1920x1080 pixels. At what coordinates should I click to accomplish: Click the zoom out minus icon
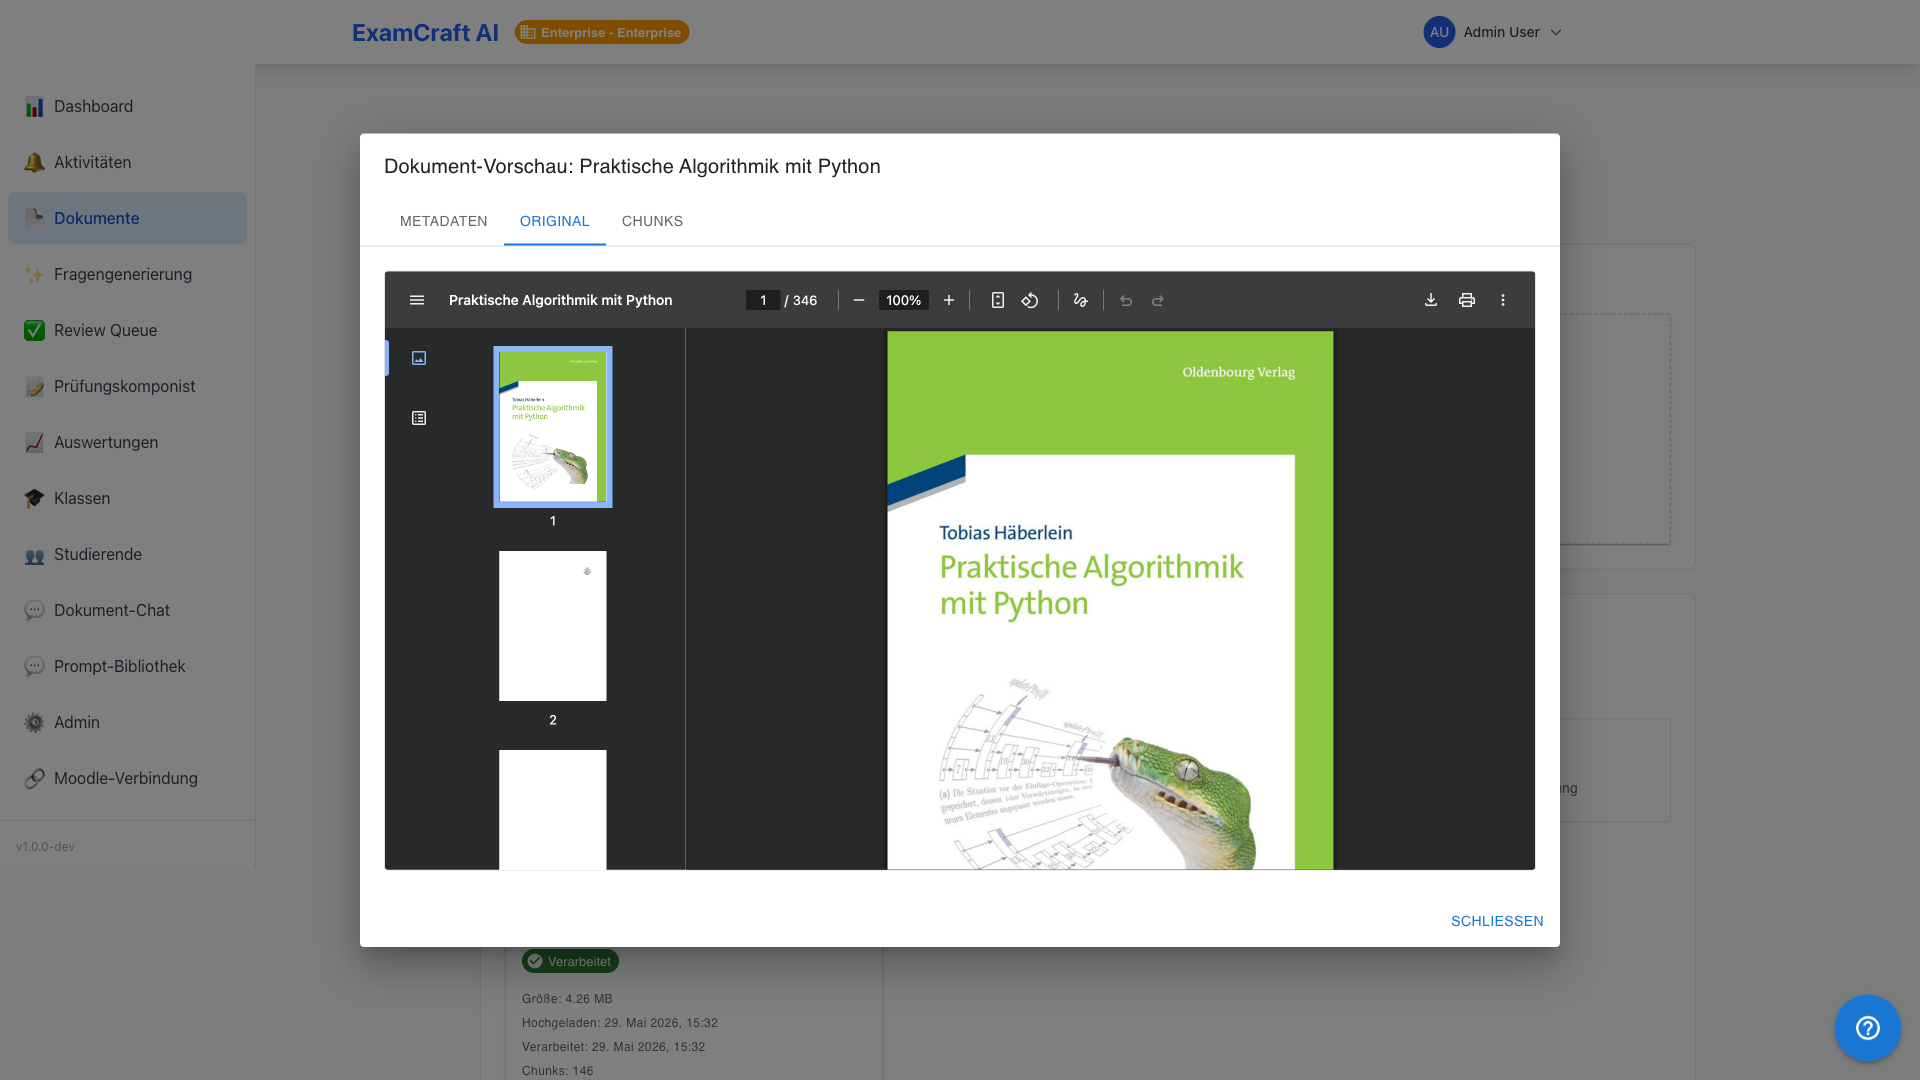pos(858,300)
